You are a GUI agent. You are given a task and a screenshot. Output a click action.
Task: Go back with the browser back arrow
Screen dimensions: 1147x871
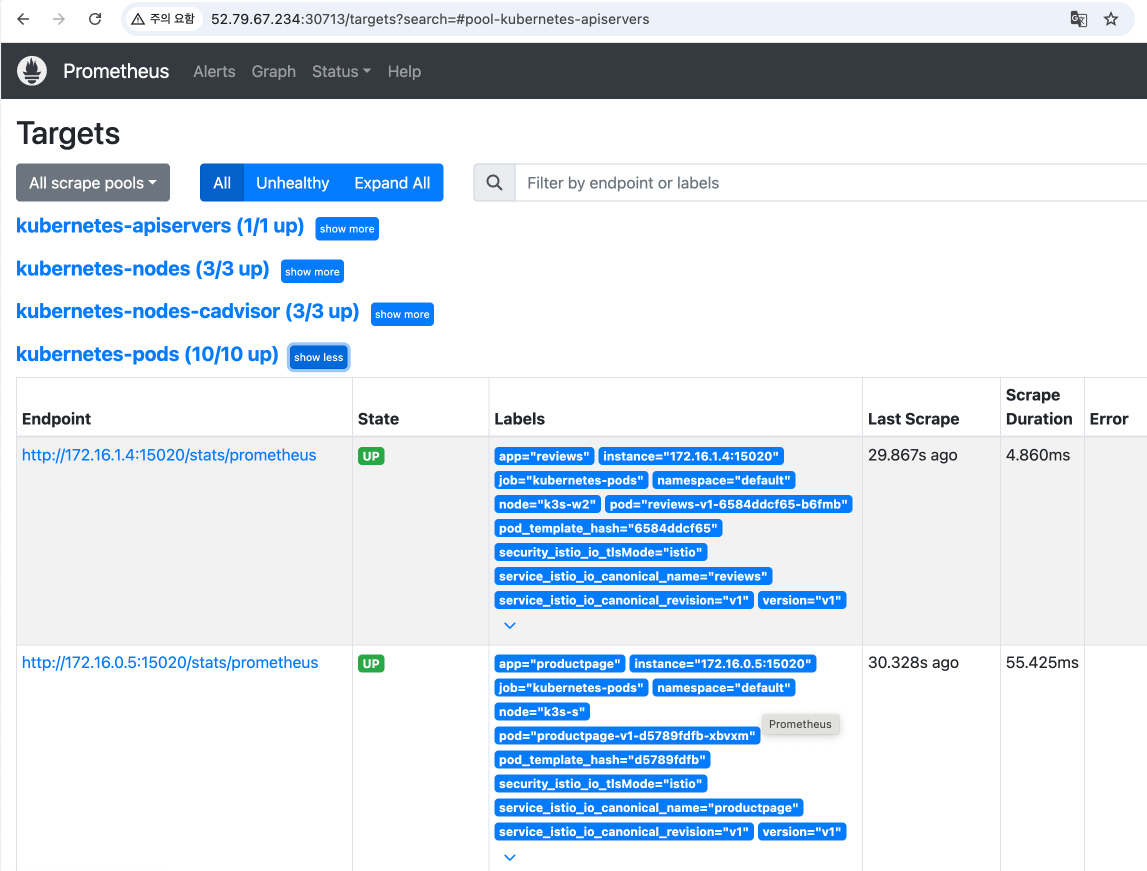23,19
